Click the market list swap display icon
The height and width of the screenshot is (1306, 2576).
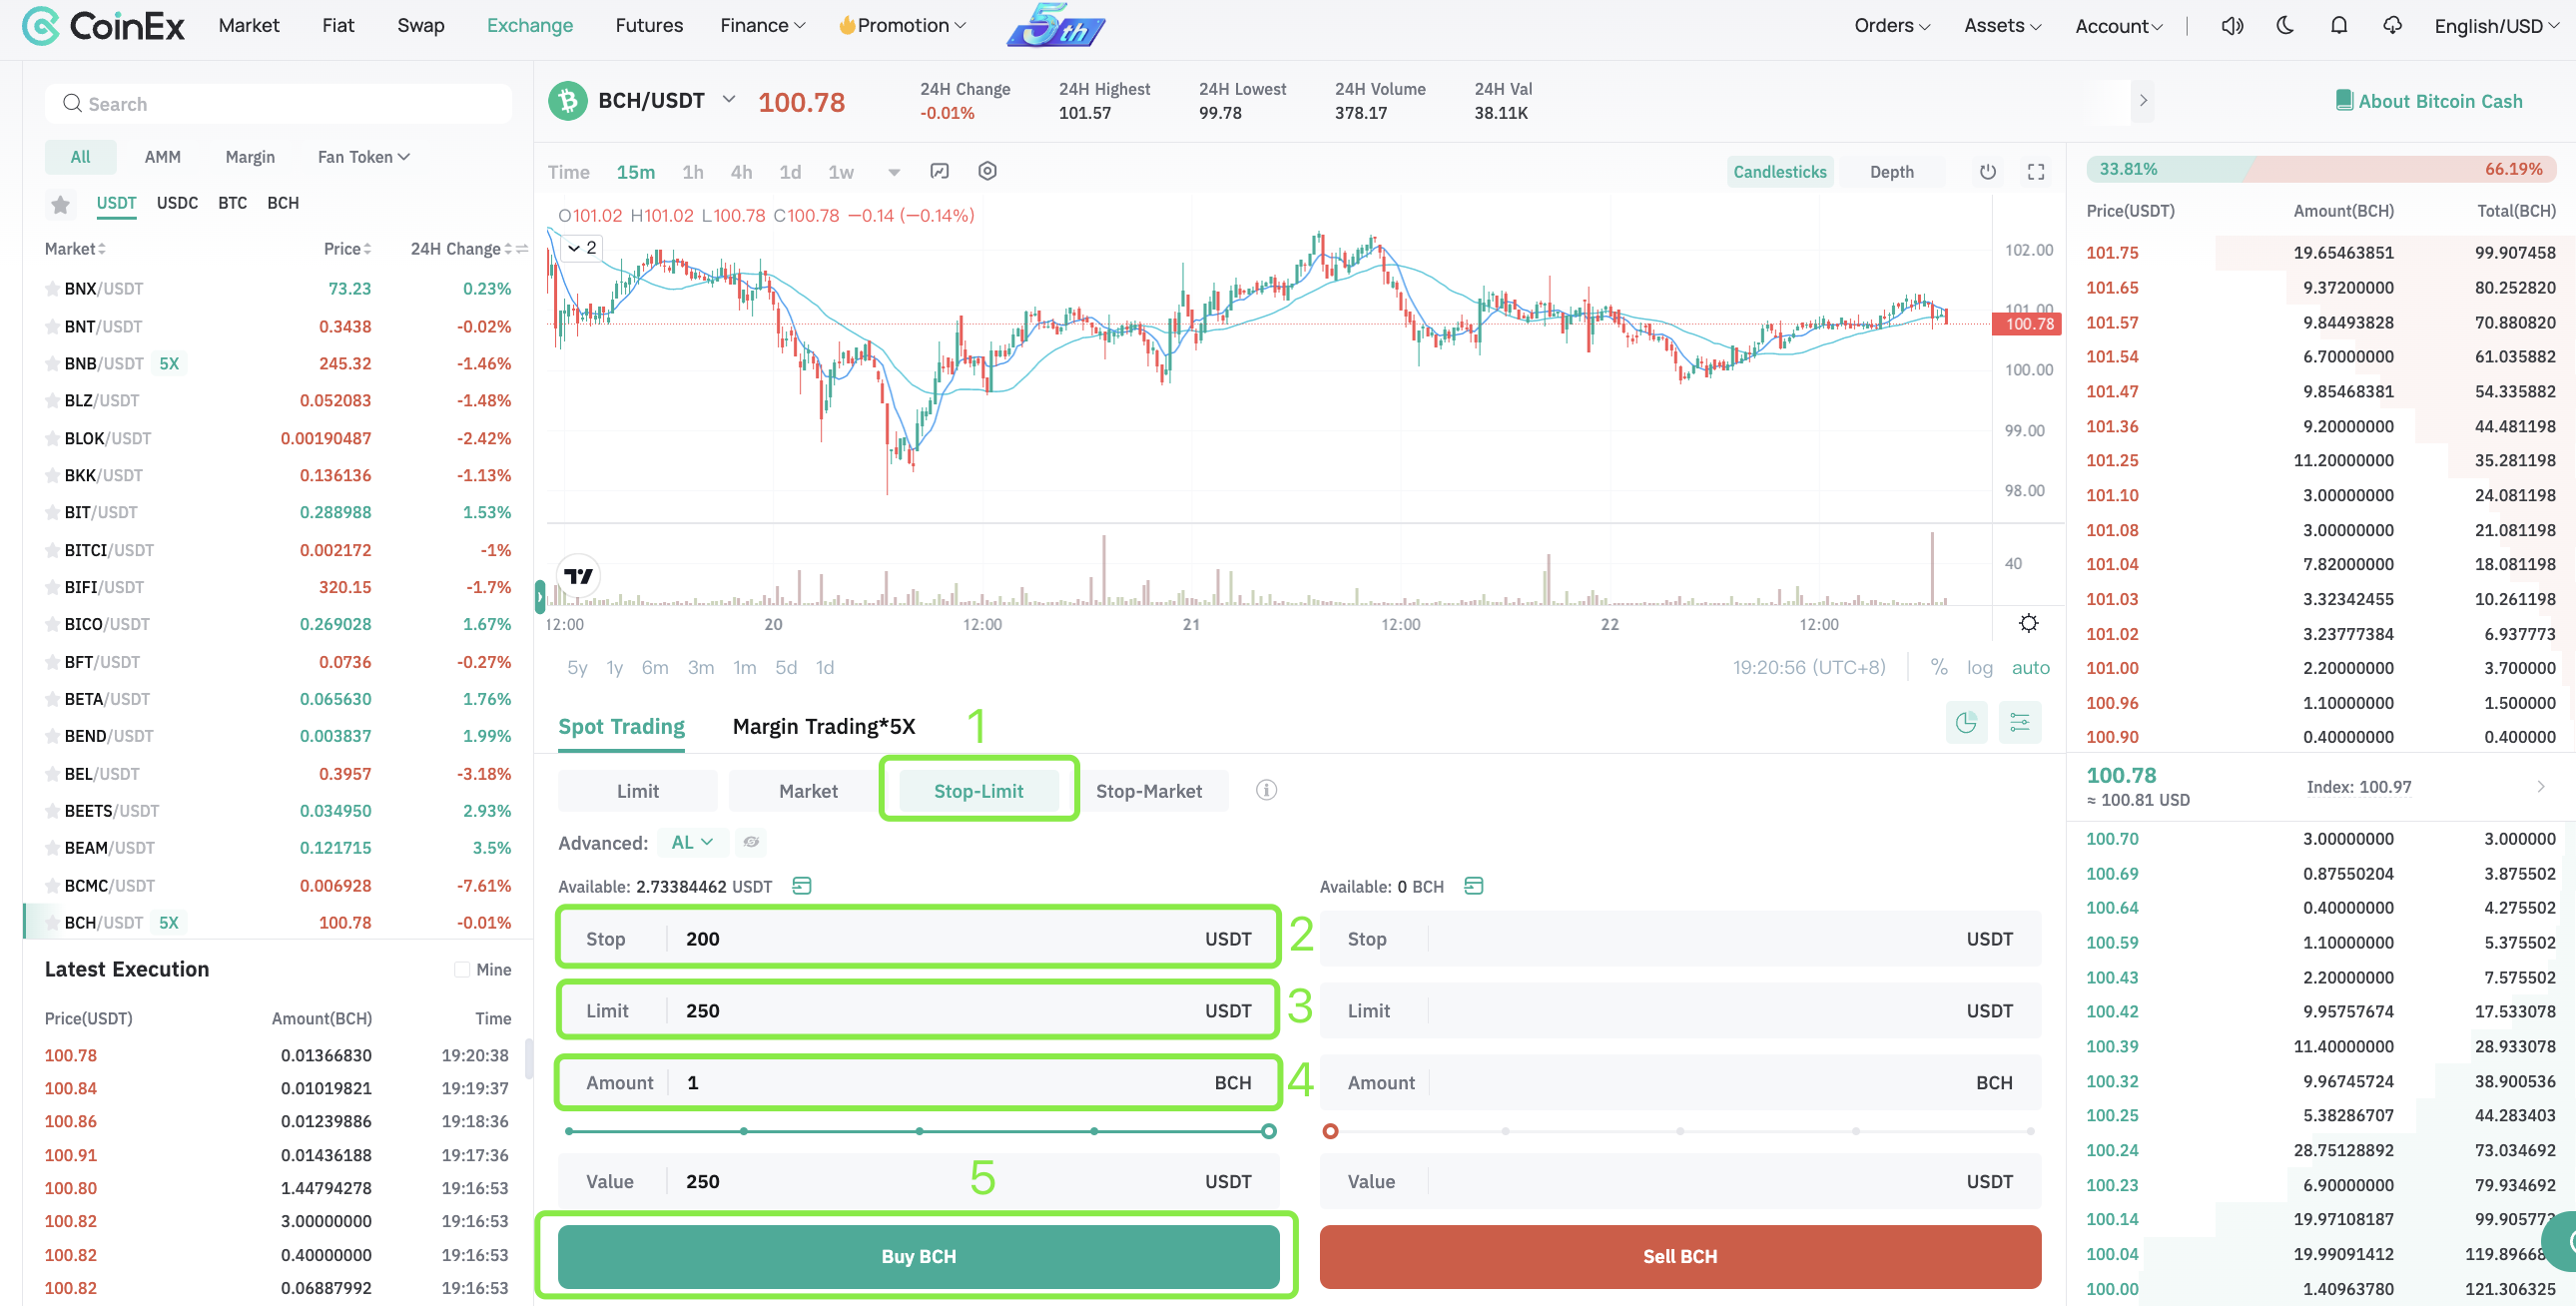522,249
